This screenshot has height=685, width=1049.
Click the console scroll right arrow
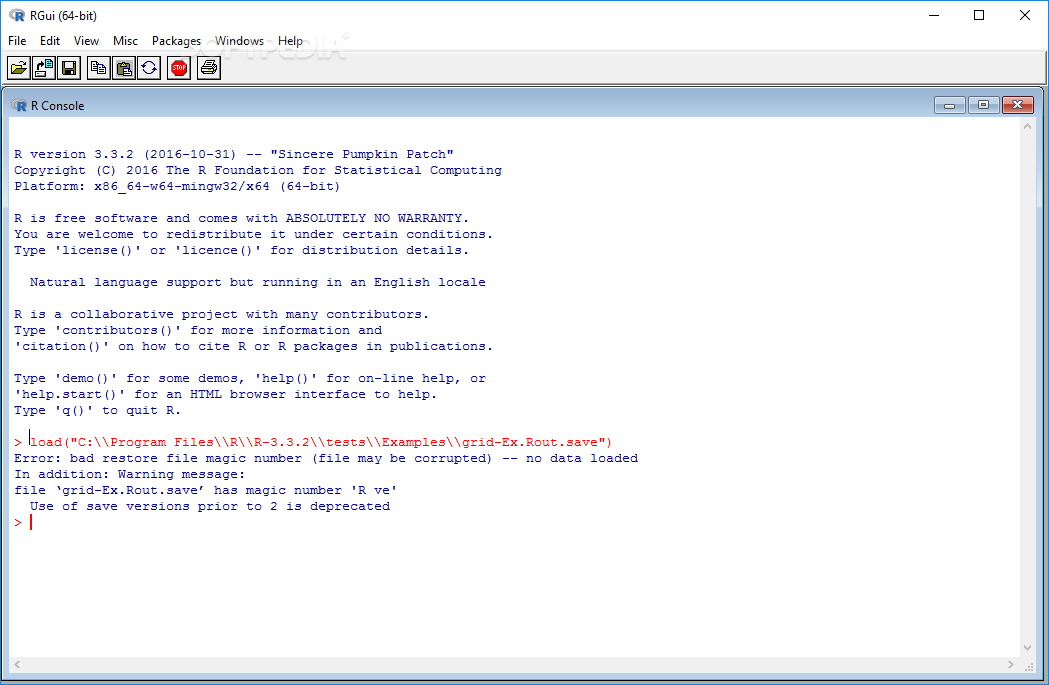[1011, 664]
